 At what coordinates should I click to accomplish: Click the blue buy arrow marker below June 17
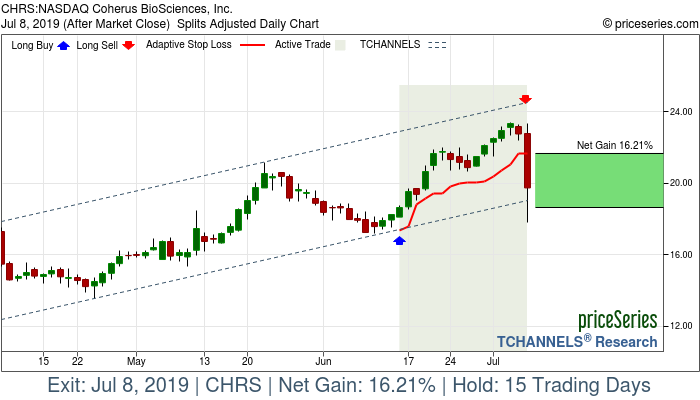coord(400,241)
